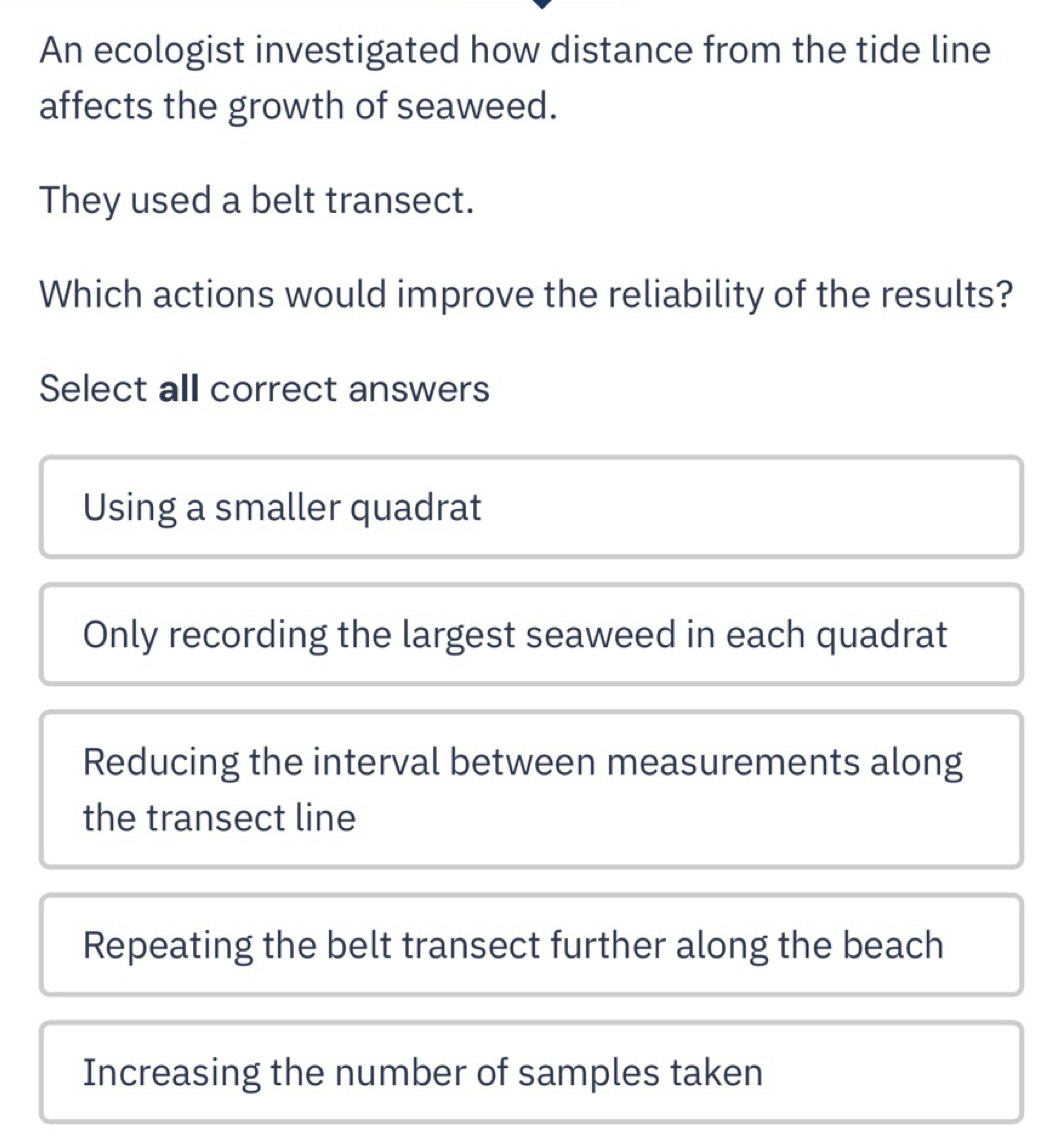
Task: Click the 'Select all correct answers' instruction
Action: [x=264, y=389]
